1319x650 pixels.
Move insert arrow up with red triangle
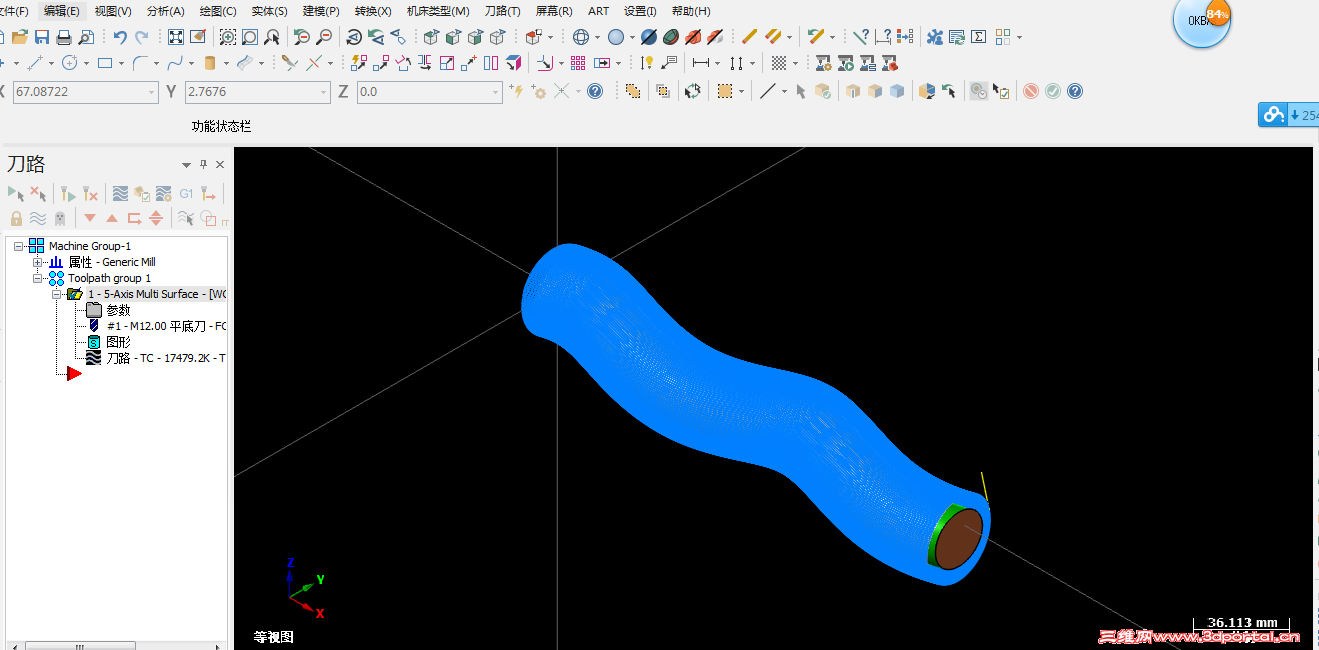point(112,218)
